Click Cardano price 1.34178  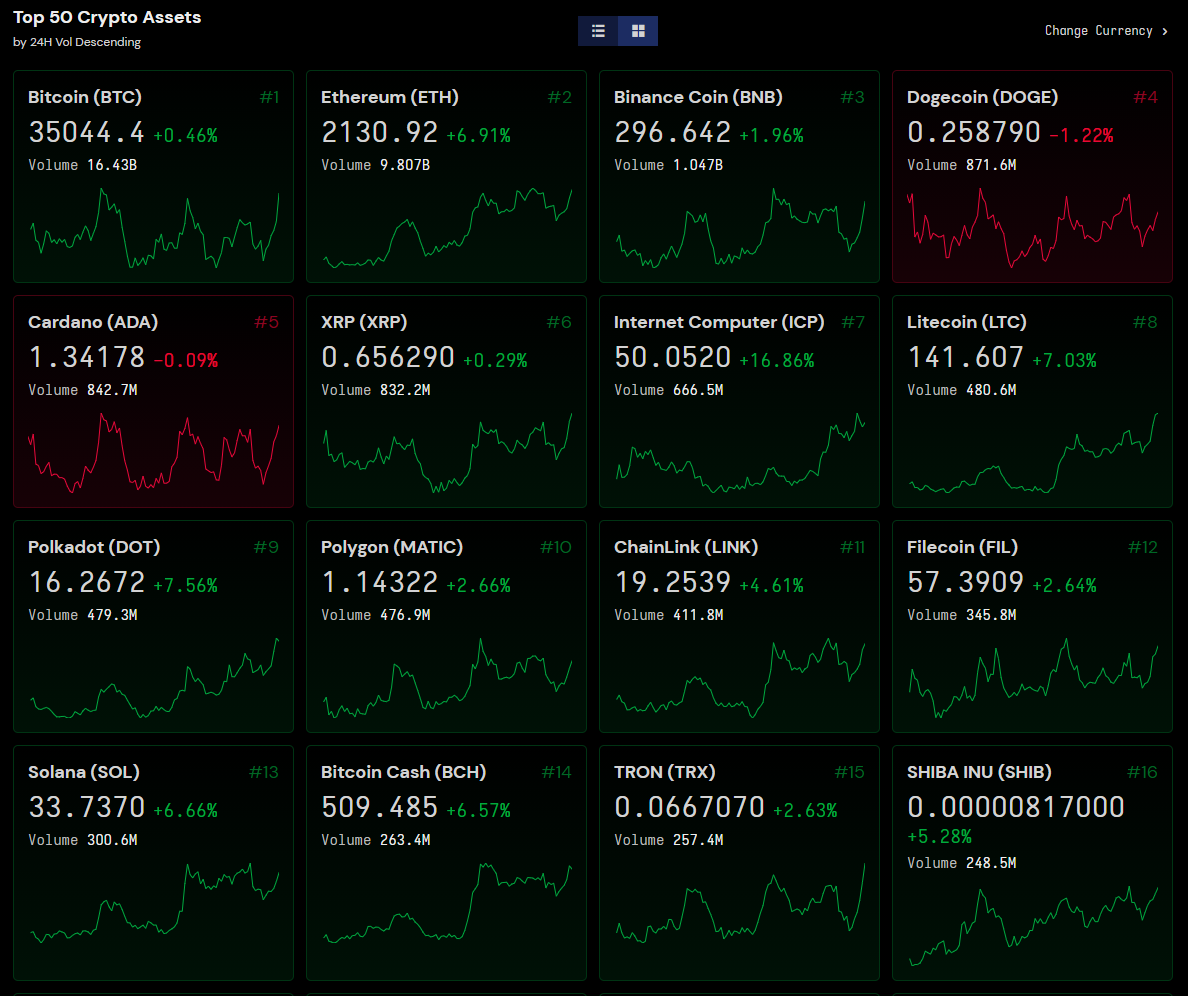pos(86,357)
